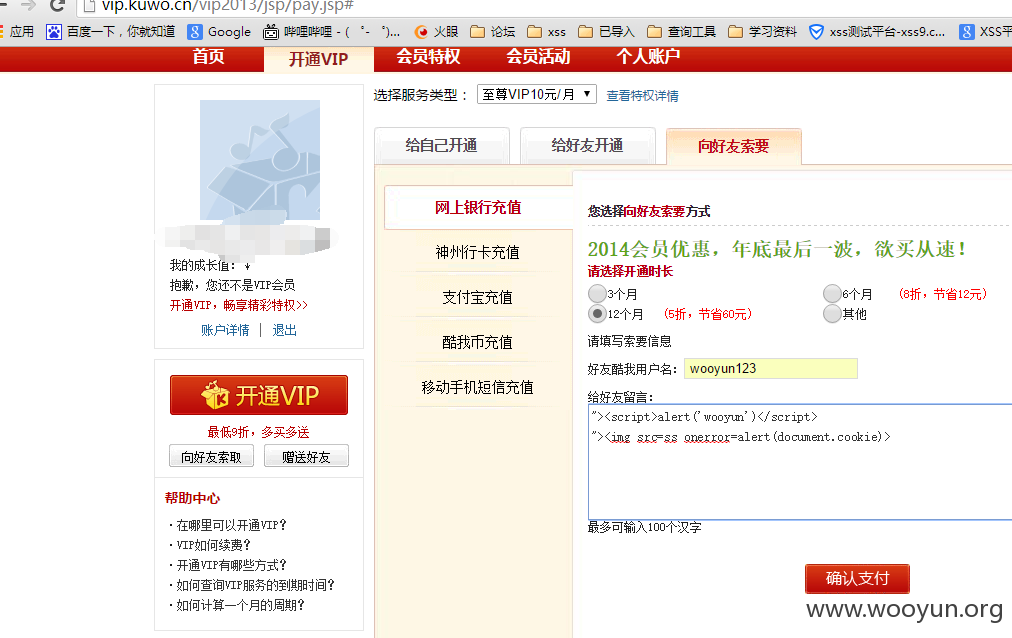Click the 退出 logout link
Screen dimensions: 1012x638
click(284, 330)
